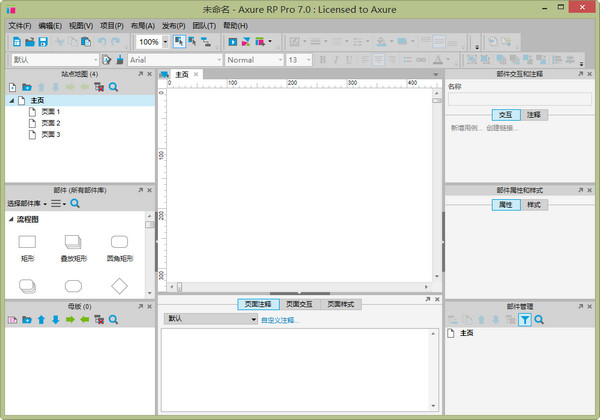
Task: Choose the contained selection mode tool
Action: click(192, 41)
